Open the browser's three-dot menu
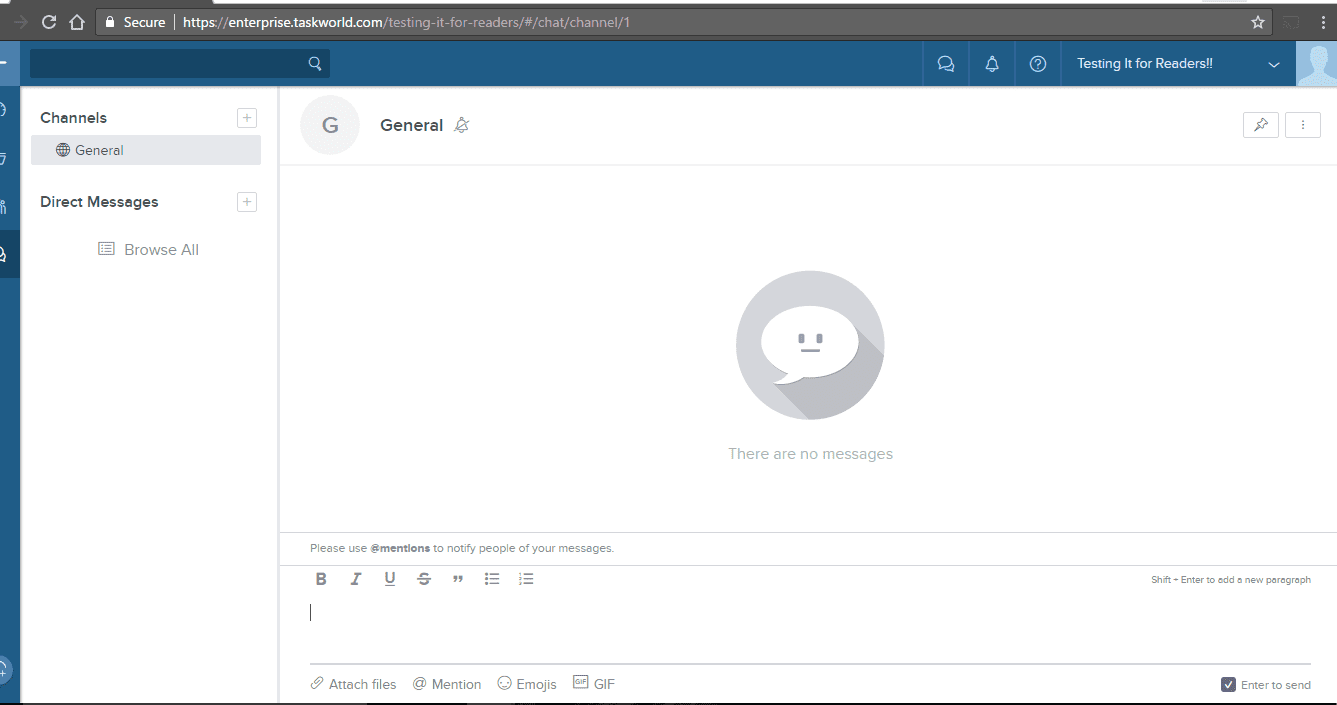This screenshot has width=1337, height=705. coord(1324,21)
